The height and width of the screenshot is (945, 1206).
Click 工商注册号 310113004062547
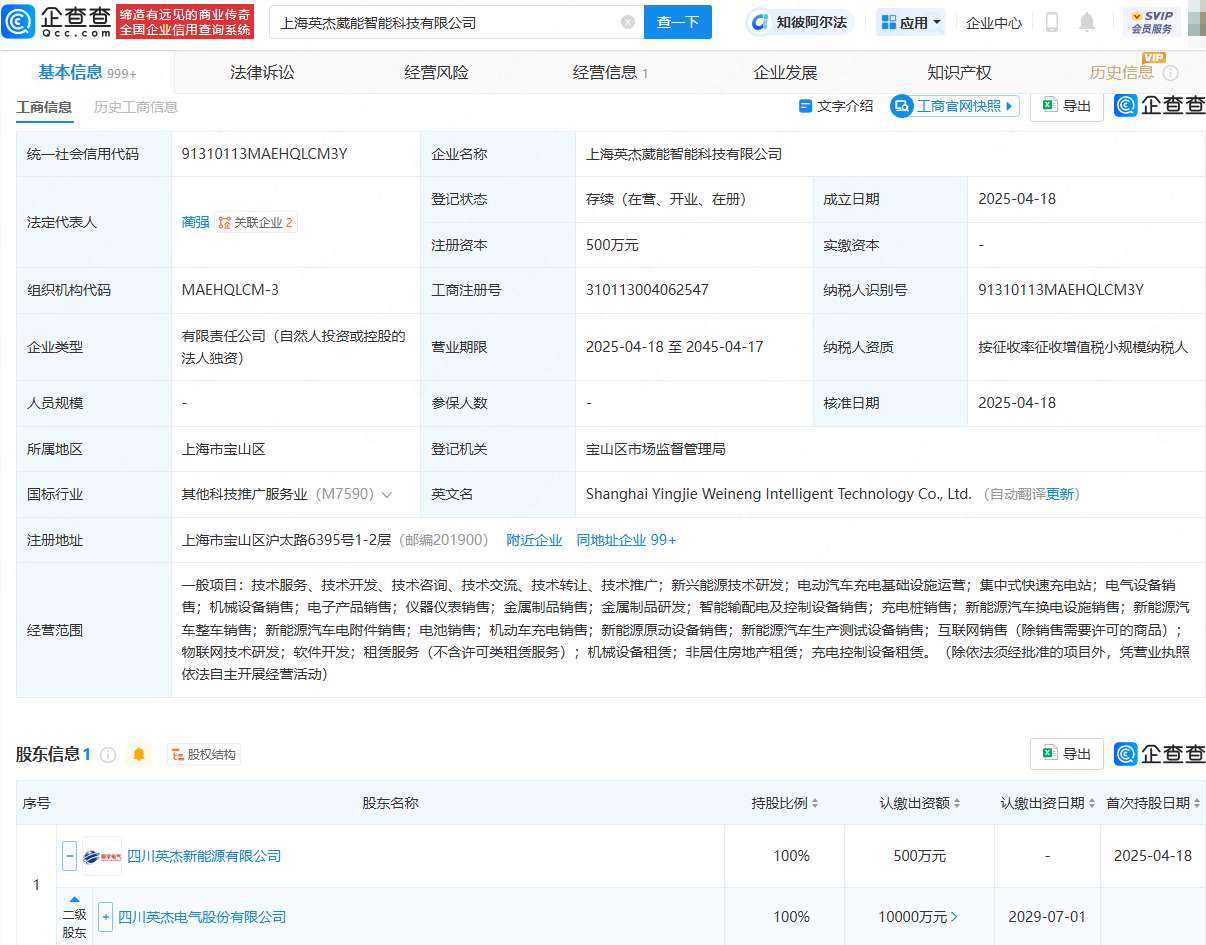(x=647, y=290)
